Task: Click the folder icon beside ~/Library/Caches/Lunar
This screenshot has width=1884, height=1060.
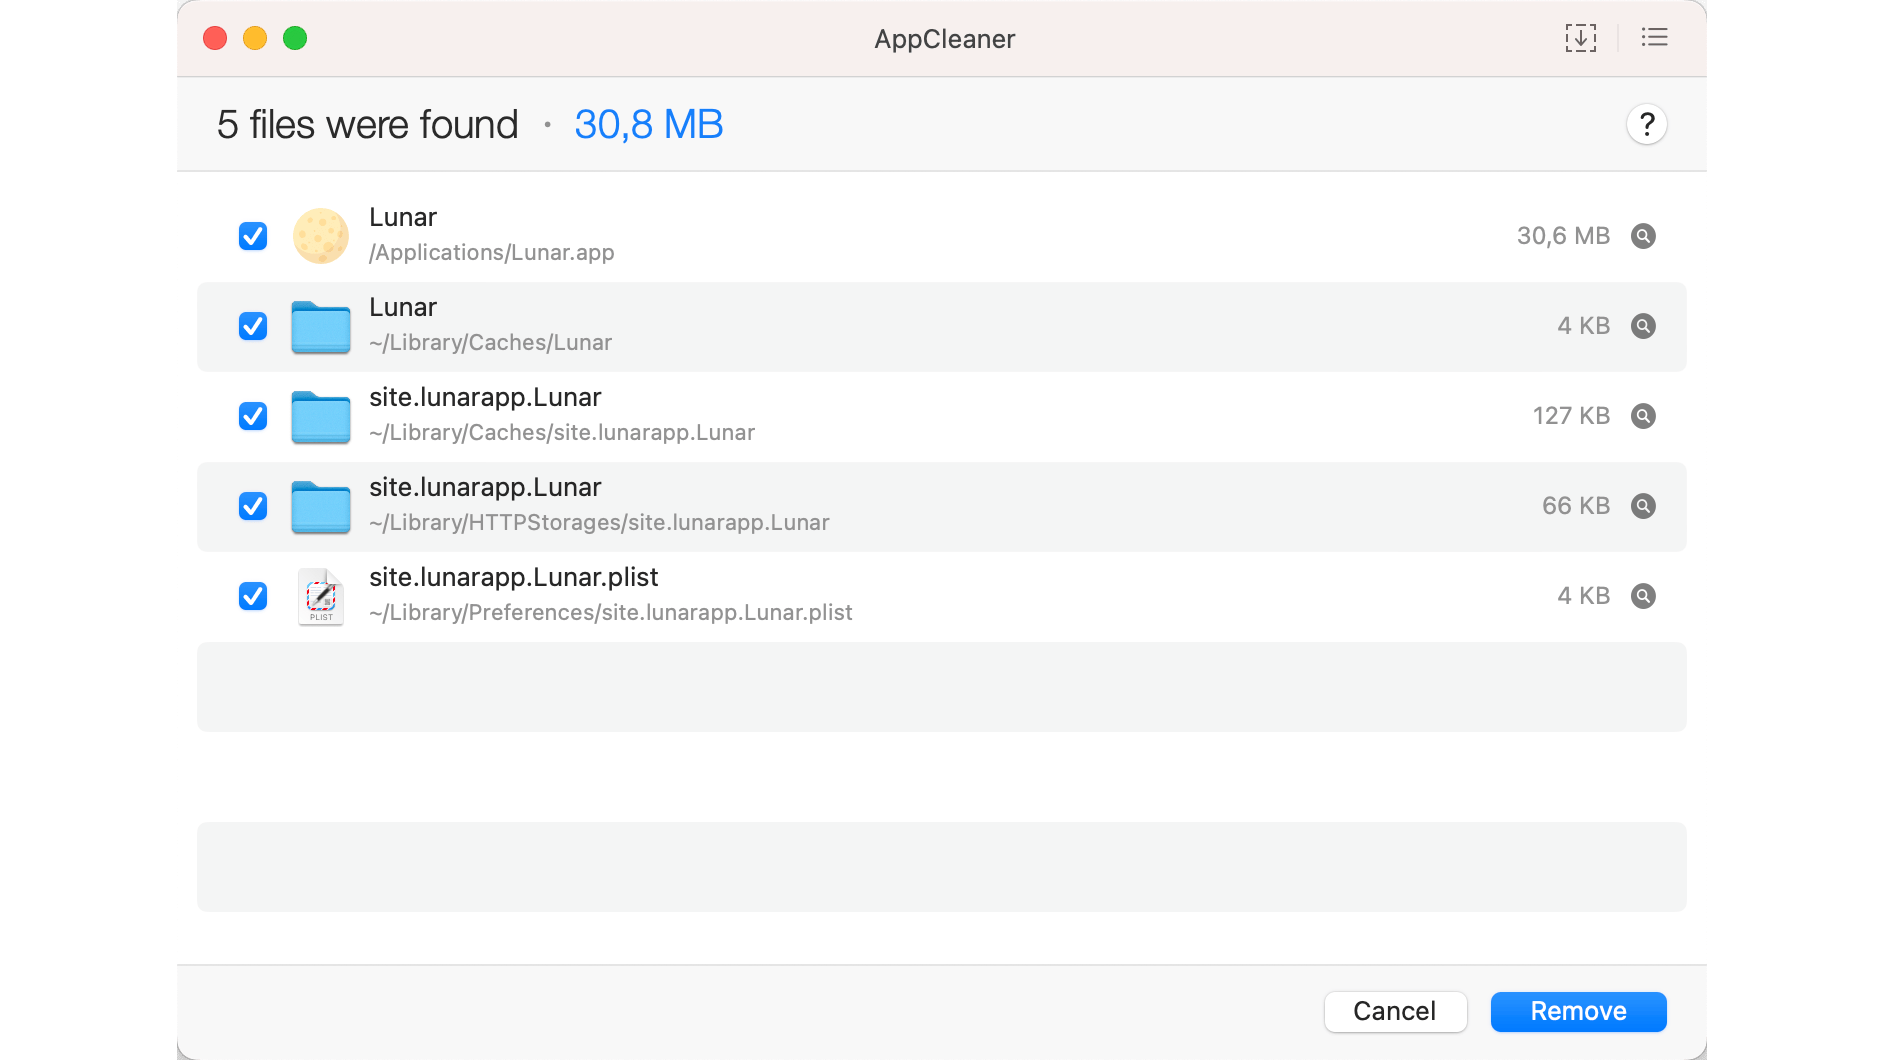Action: (x=320, y=326)
